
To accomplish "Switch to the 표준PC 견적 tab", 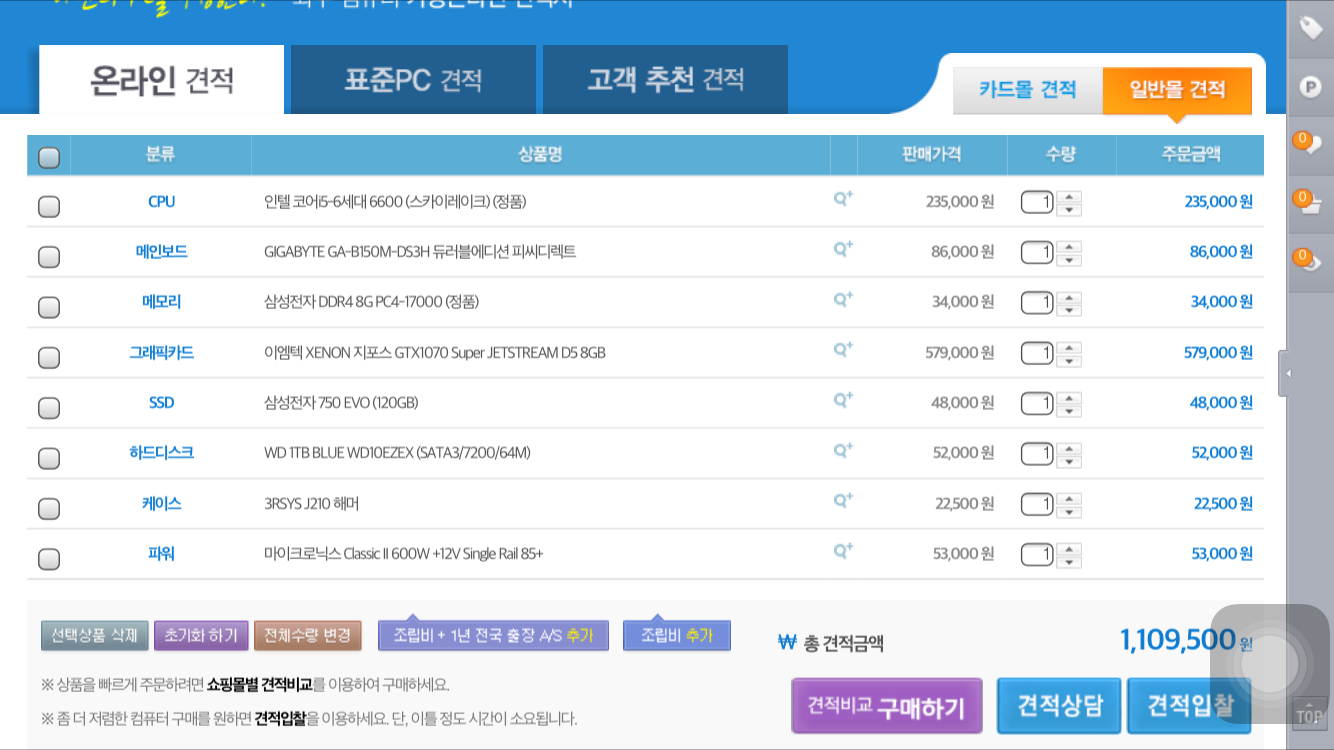I will 413,80.
